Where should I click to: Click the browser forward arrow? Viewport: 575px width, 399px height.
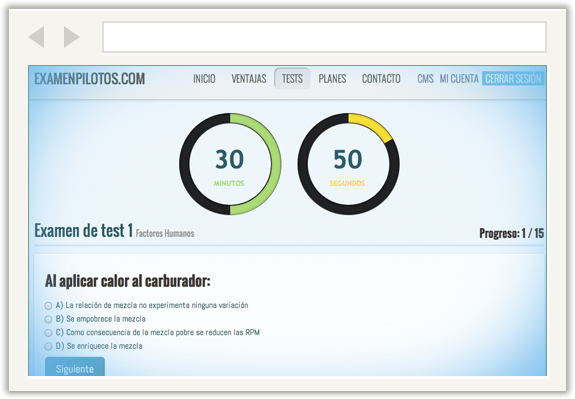tap(72, 37)
